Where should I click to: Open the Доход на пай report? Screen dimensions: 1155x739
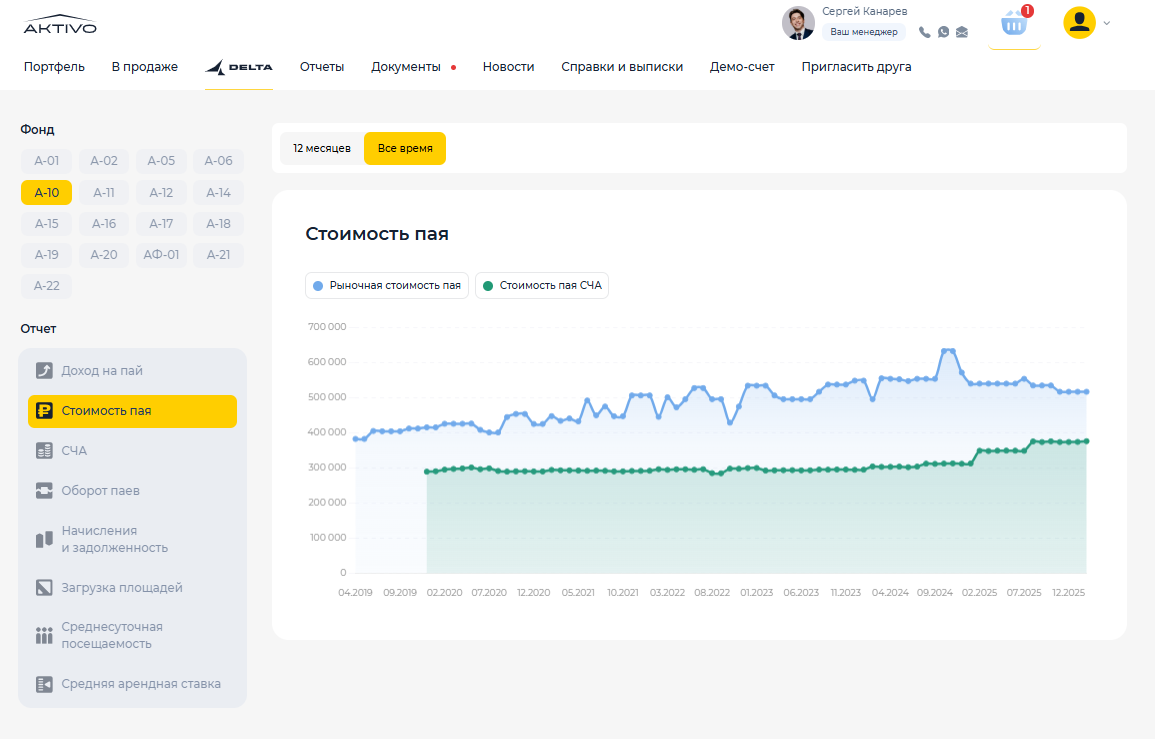coord(102,371)
